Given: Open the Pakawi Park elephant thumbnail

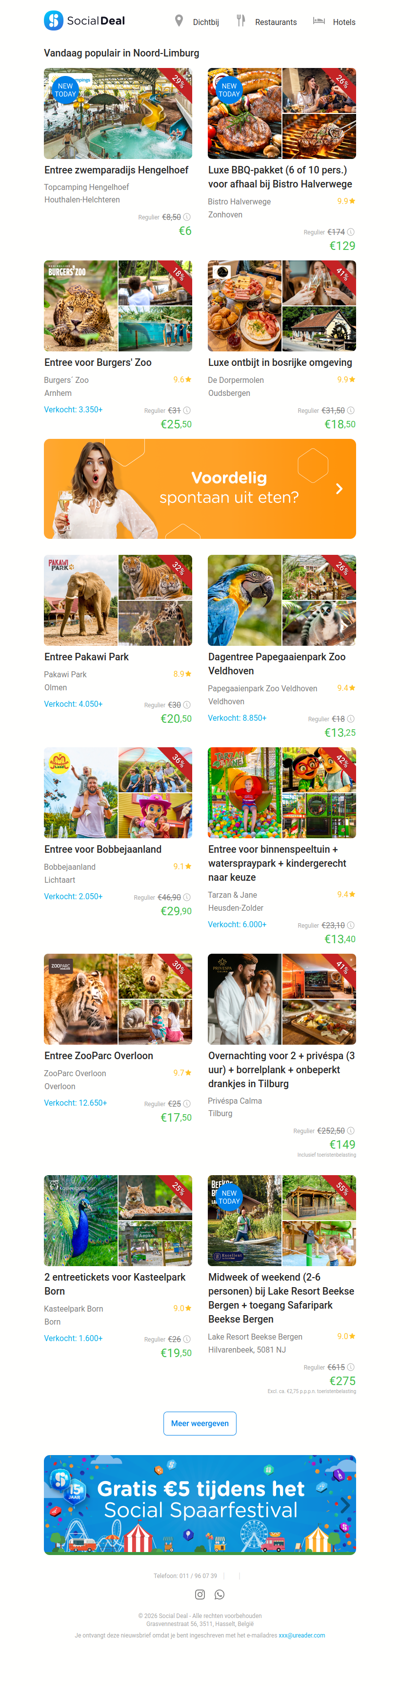Looking at the screenshot, I should (x=80, y=600).
